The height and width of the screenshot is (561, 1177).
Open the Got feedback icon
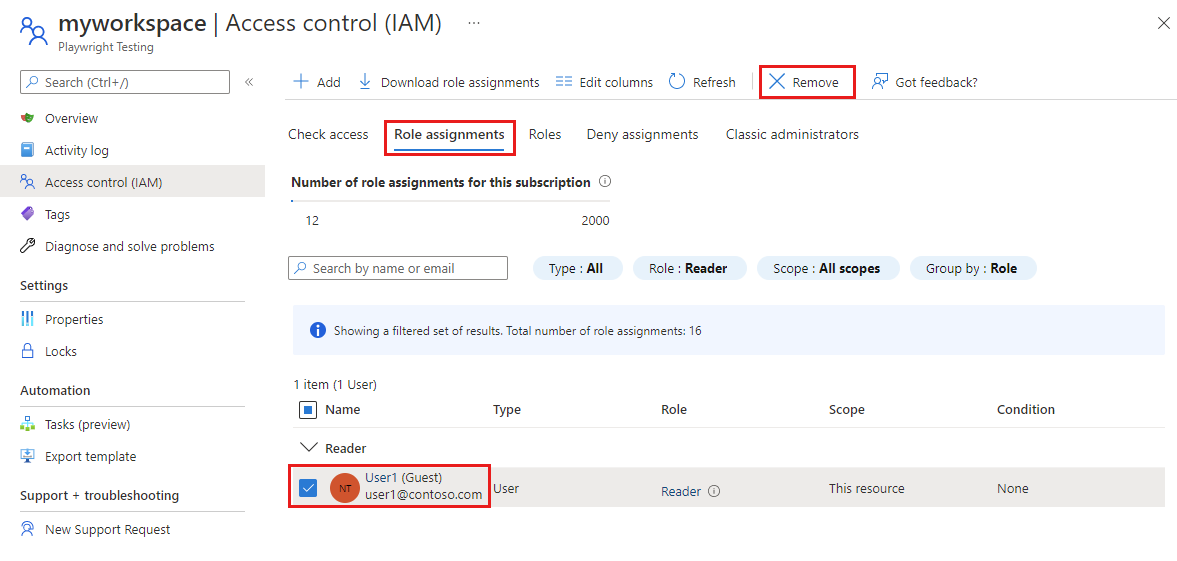tap(880, 82)
